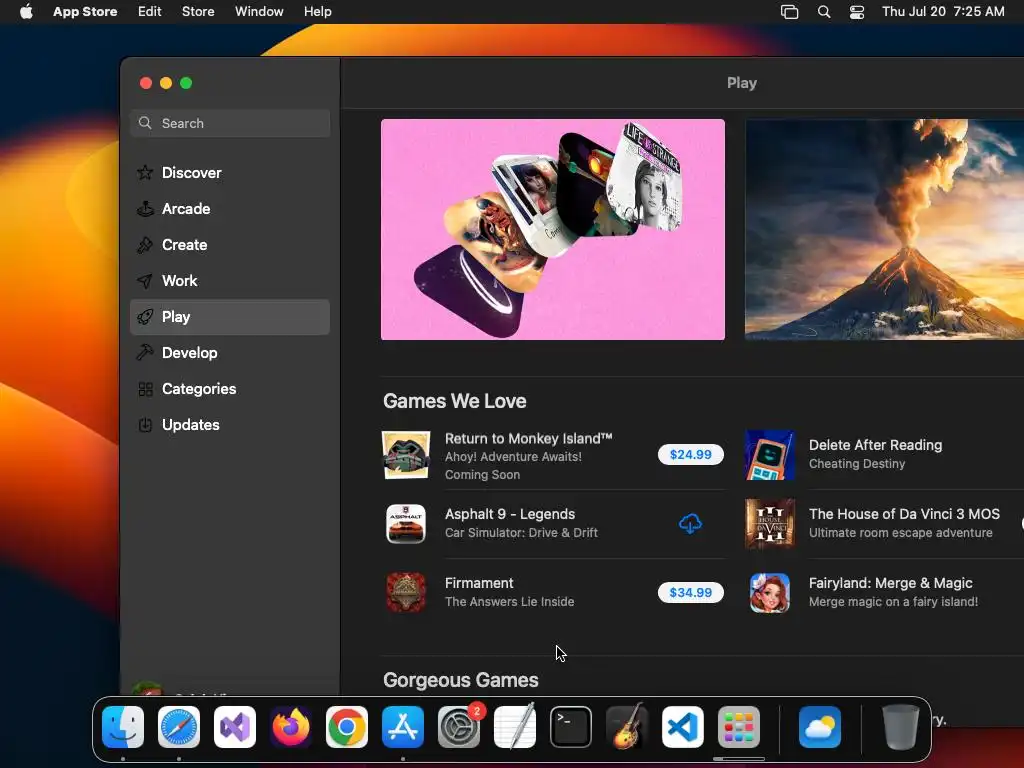Open System Settings in the Dock

coord(458,727)
